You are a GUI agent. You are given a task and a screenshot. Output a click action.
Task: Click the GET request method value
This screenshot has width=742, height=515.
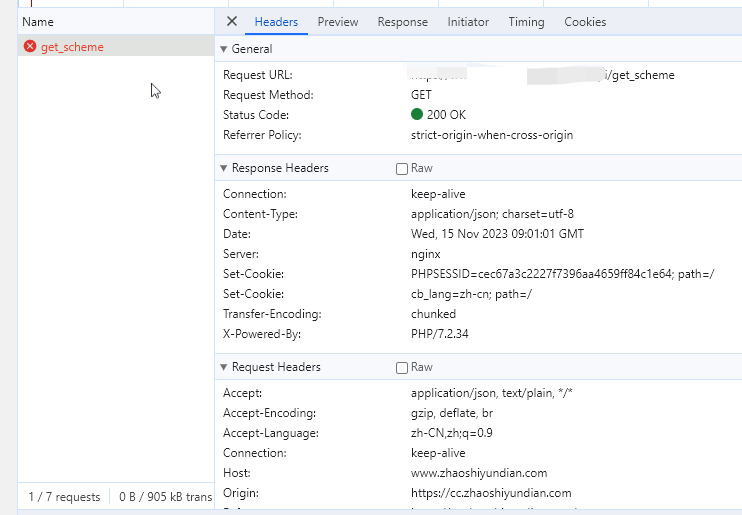coord(421,95)
